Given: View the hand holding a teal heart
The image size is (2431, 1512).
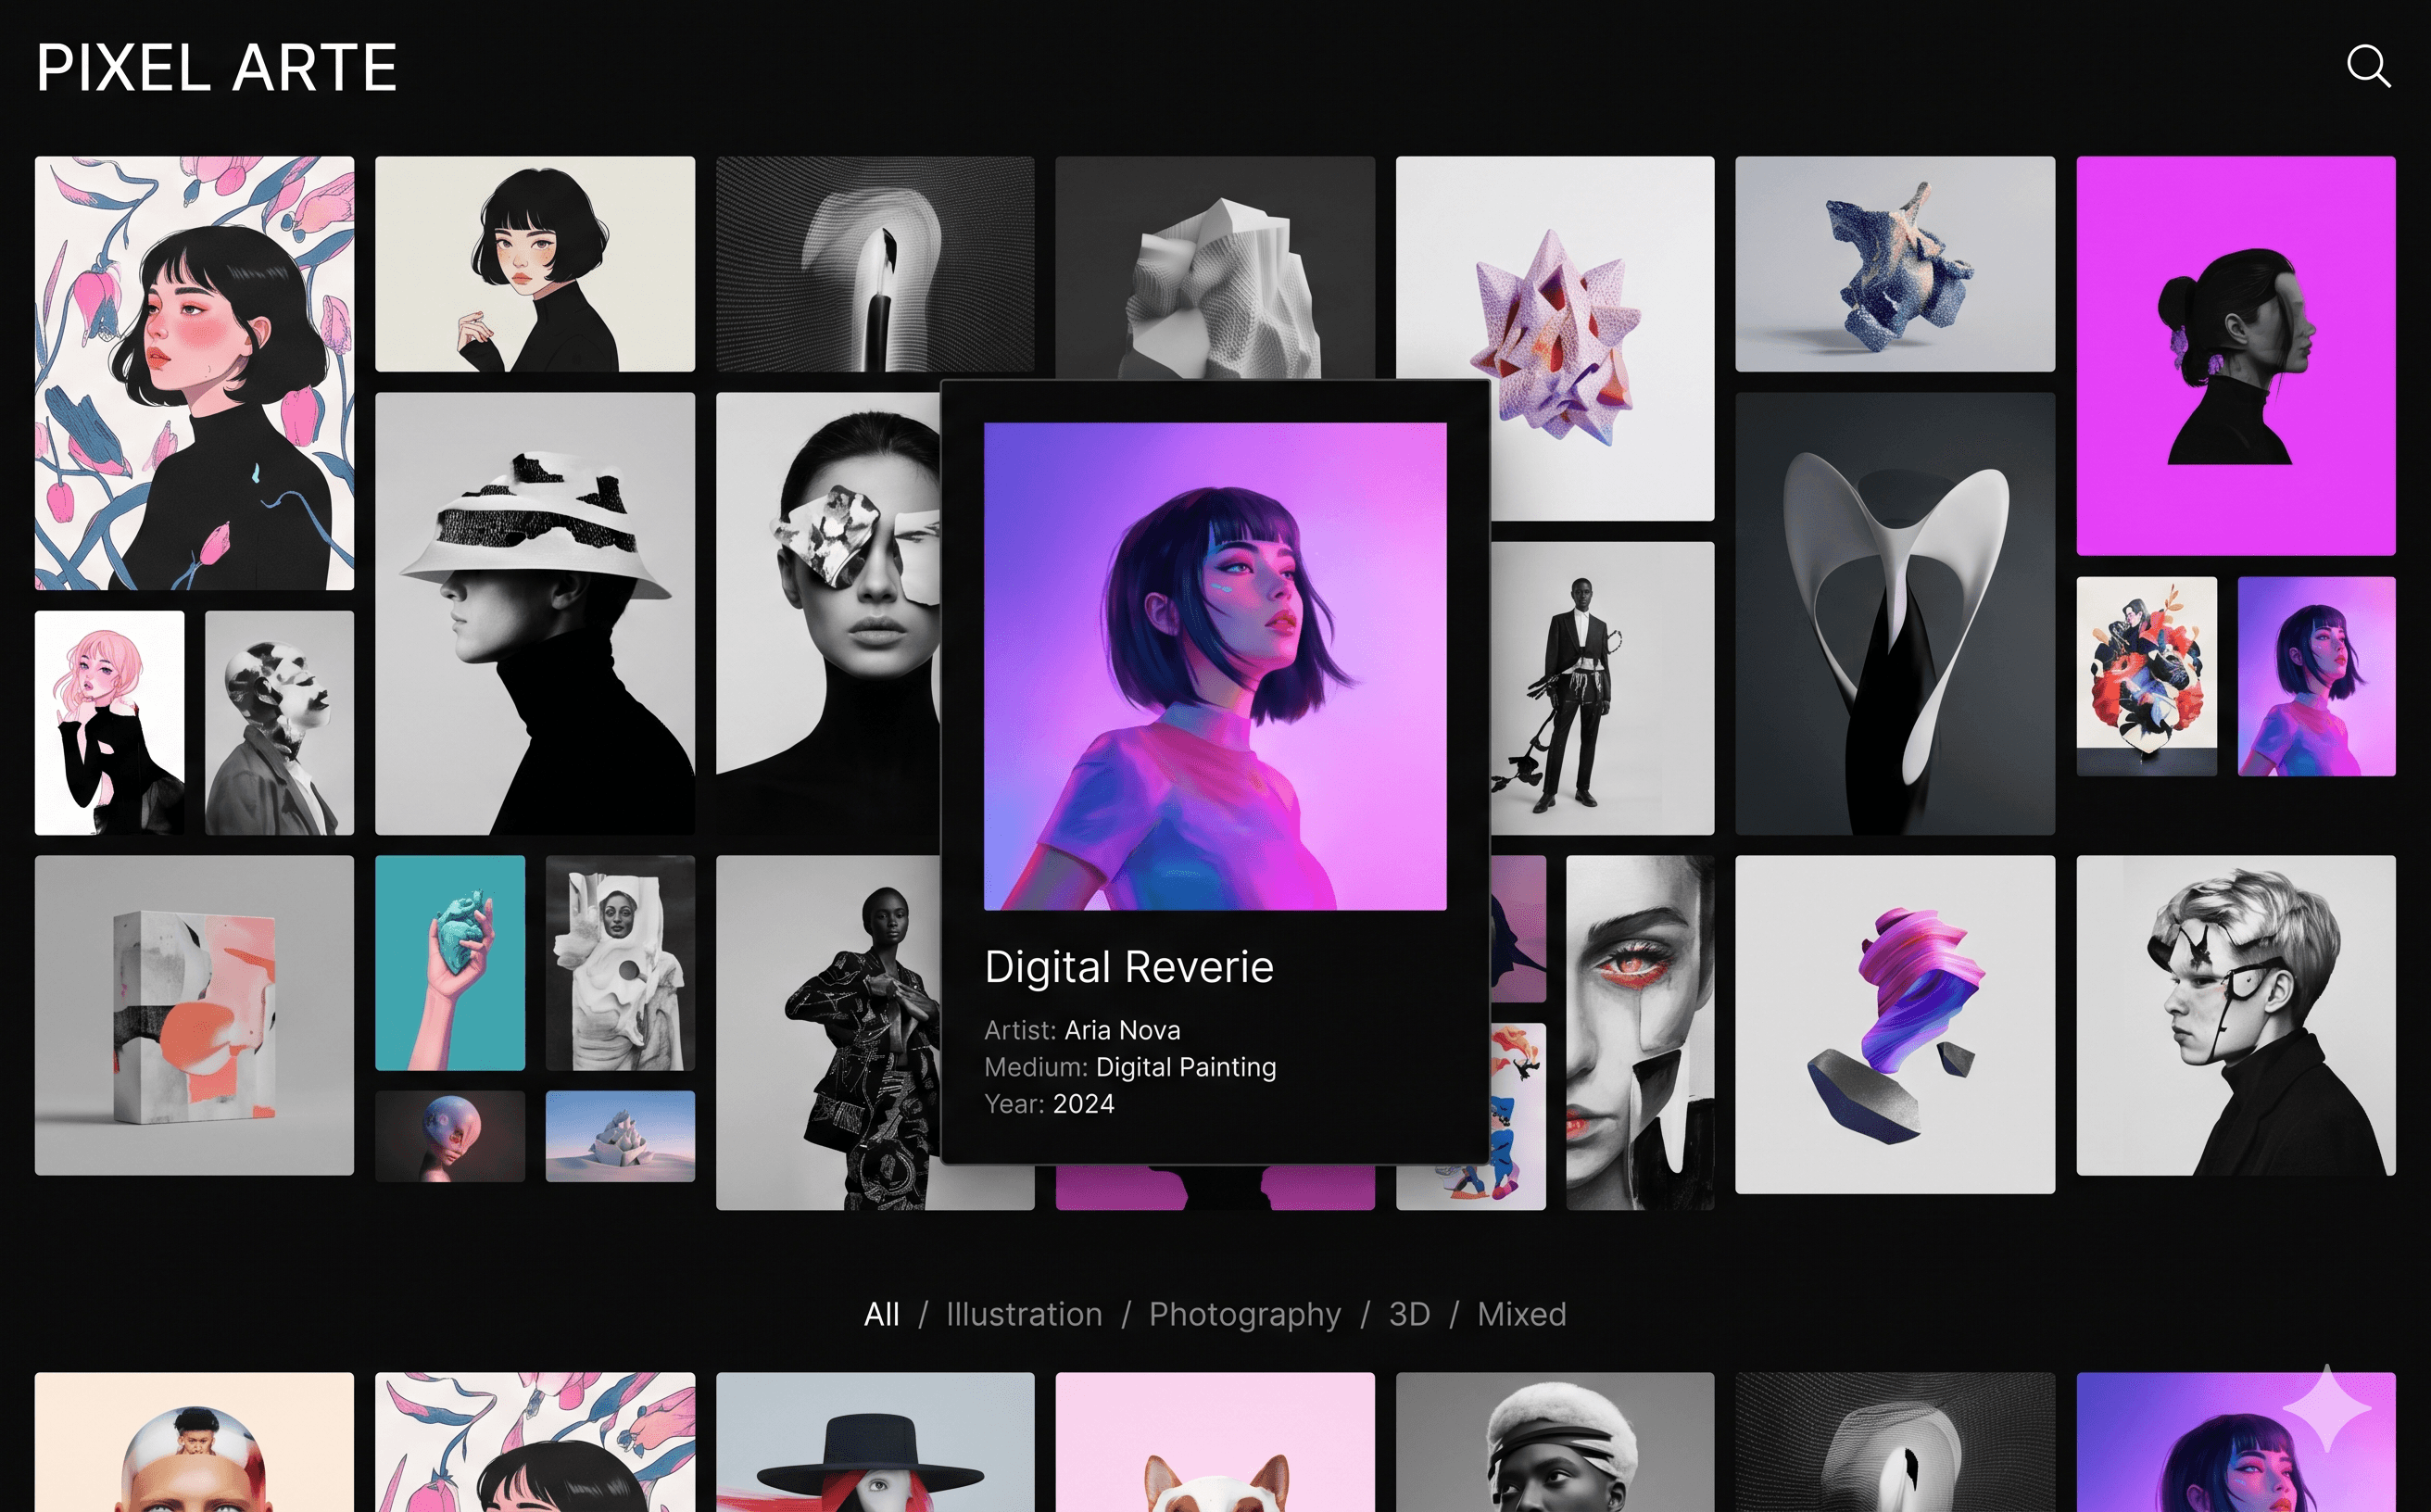Looking at the screenshot, I should click(450, 963).
